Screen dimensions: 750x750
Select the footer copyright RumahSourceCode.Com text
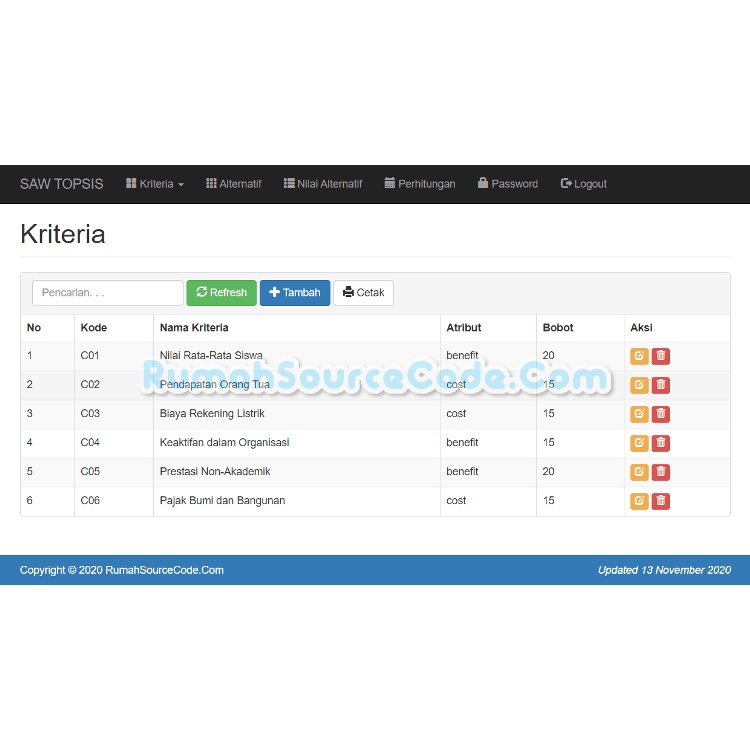pyautogui.click(x=121, y=570)
